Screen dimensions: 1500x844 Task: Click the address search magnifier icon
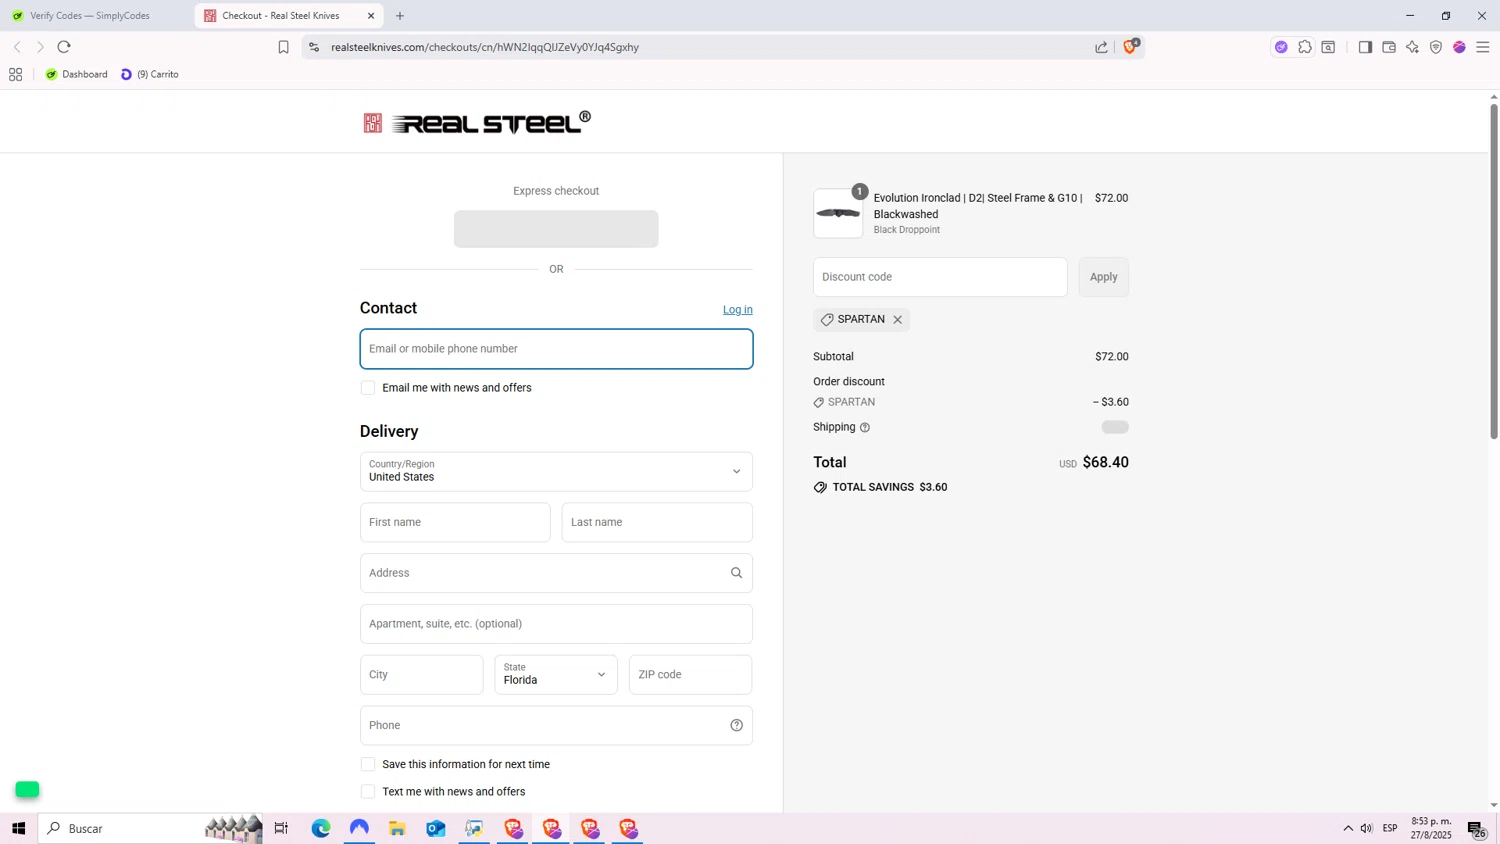737,573
